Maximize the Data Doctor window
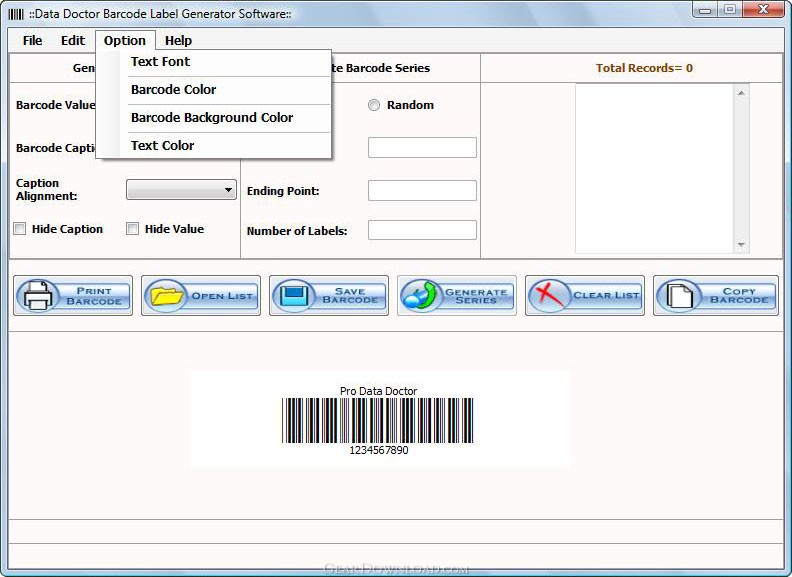Viewport: 792px width, 577px height. coord(730,10)
